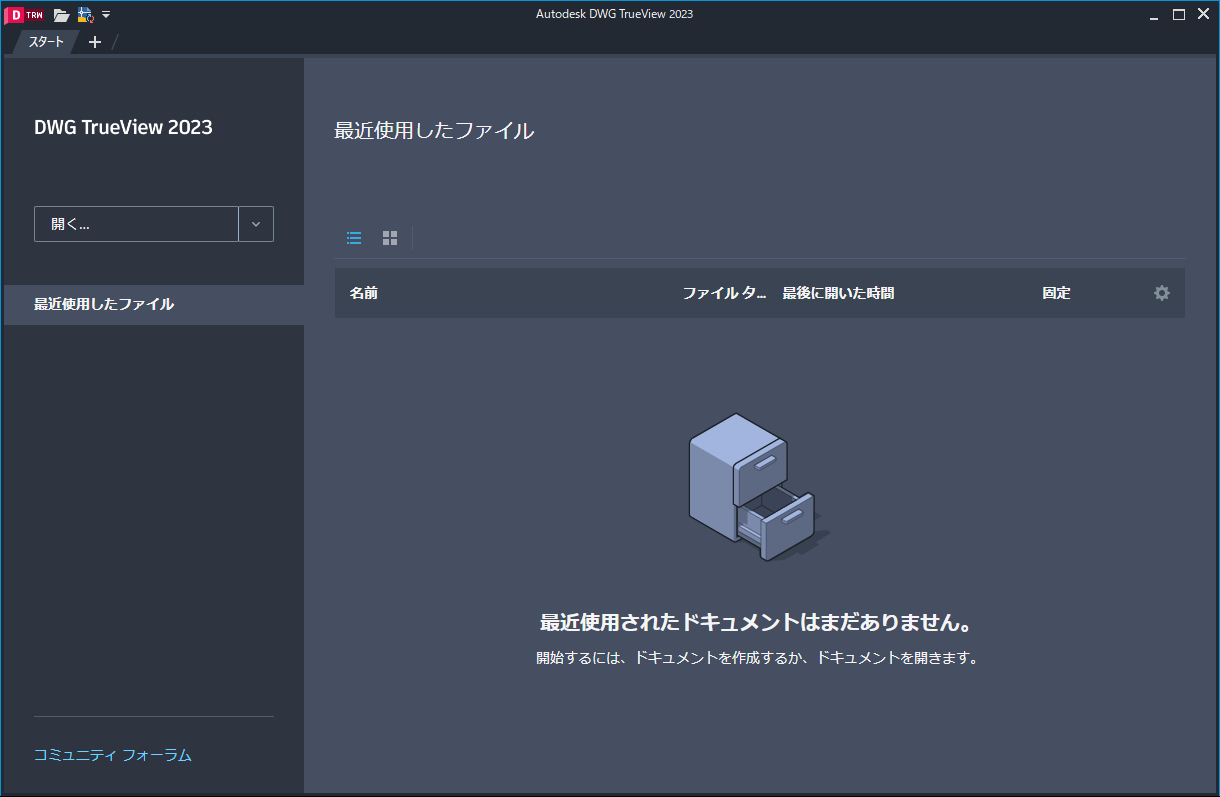
Task: Sort by the ファイル タ... column header
Action: pos(724,293)
